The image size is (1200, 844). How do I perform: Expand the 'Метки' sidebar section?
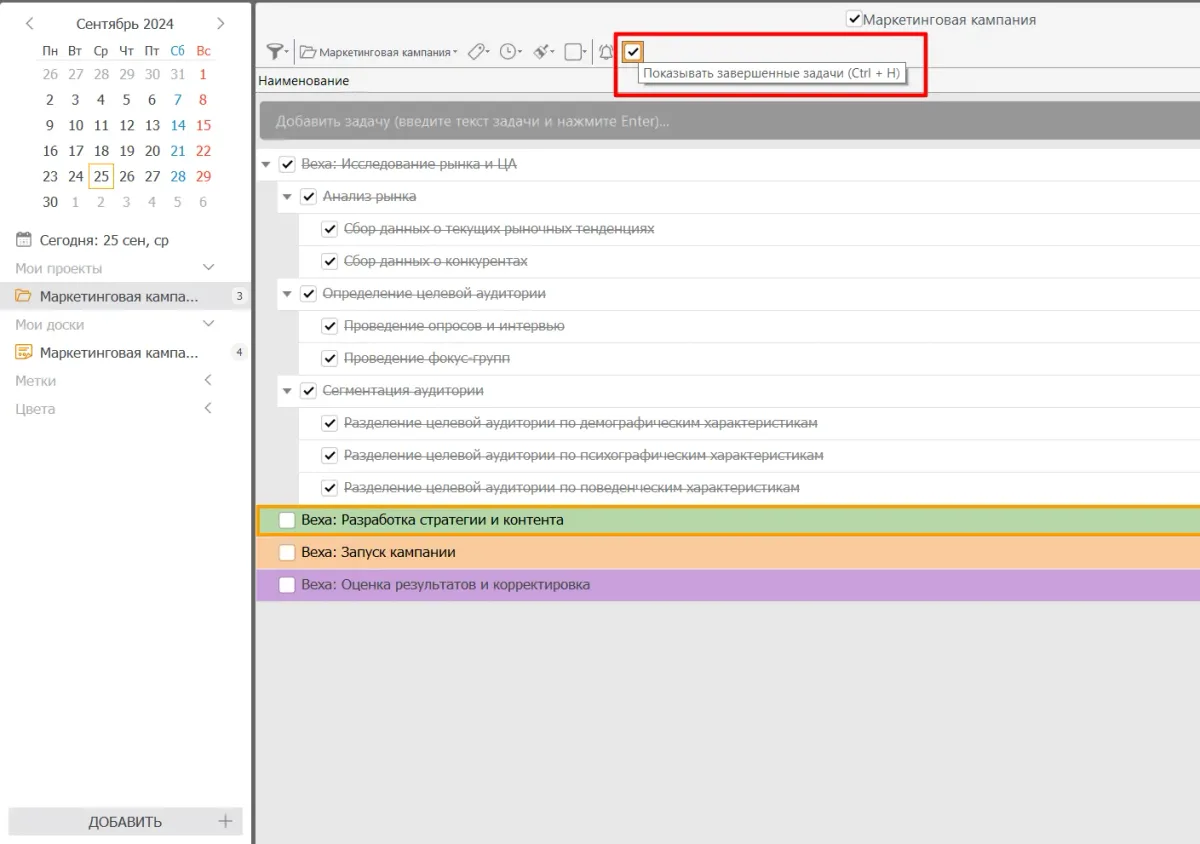coord(209,381)
